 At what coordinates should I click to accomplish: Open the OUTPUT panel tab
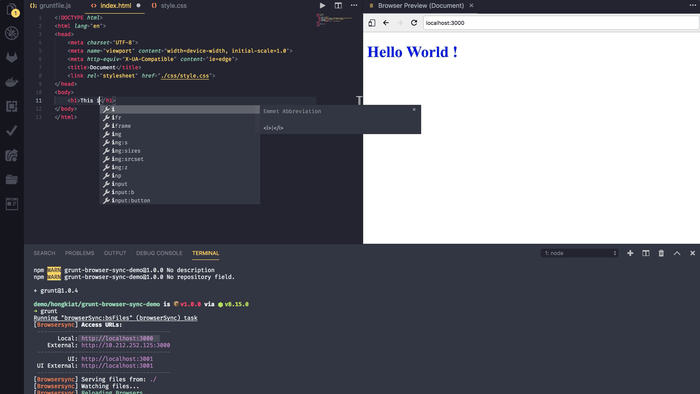(x=115, y=253)
